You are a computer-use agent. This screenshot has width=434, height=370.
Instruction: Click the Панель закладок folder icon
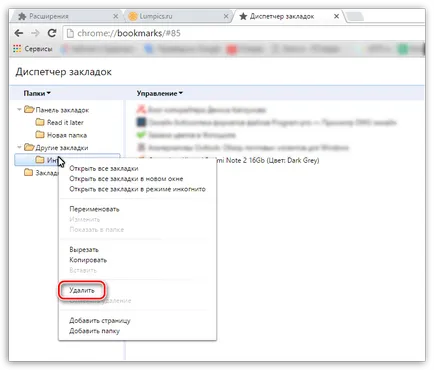point(29,109)
